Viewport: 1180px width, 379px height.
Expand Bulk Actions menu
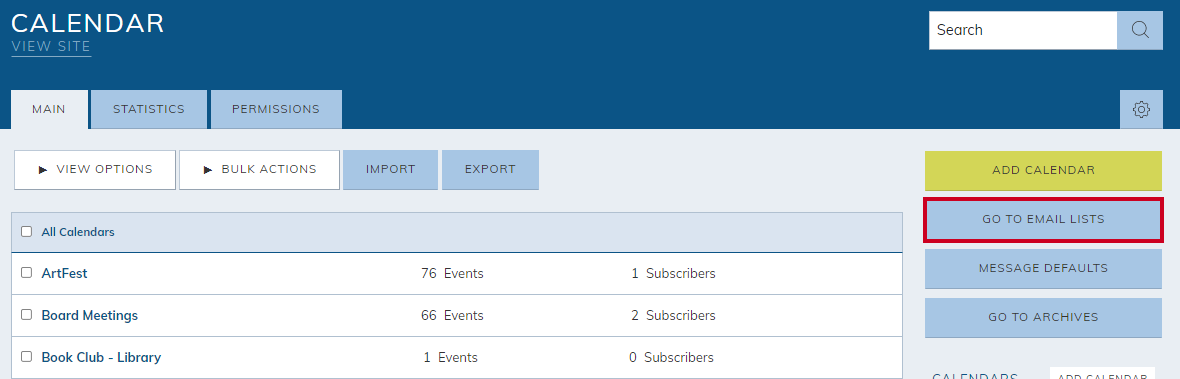pos(259,169)
